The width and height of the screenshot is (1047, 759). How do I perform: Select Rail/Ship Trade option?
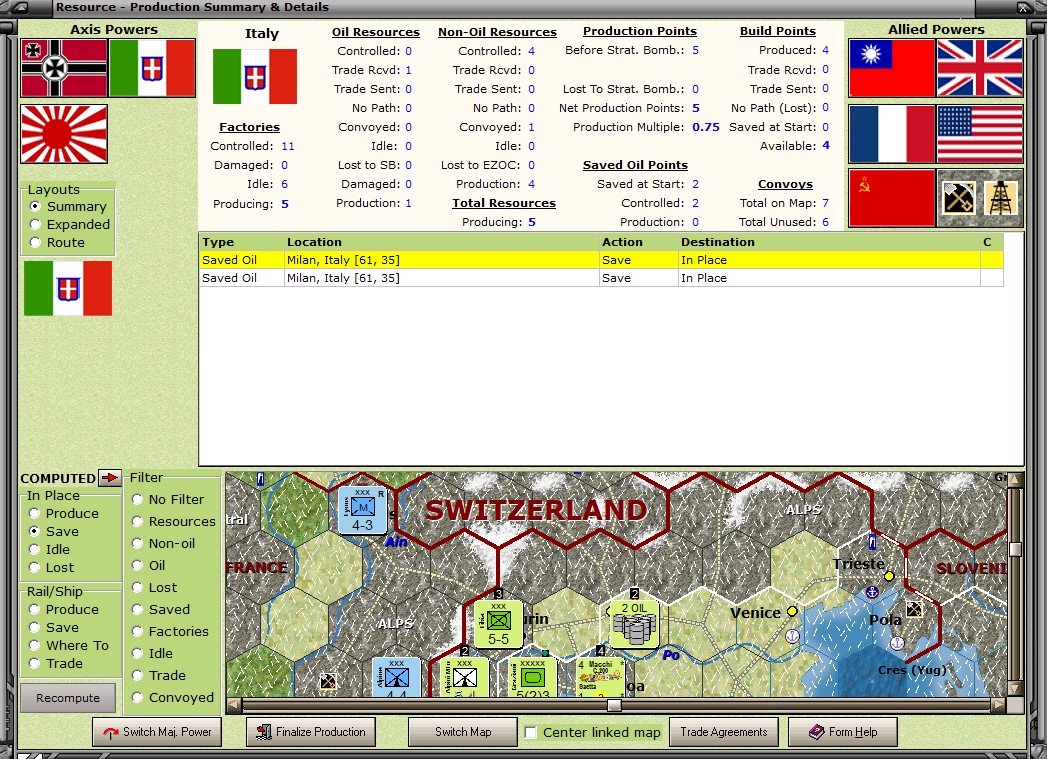pos(55,664)
